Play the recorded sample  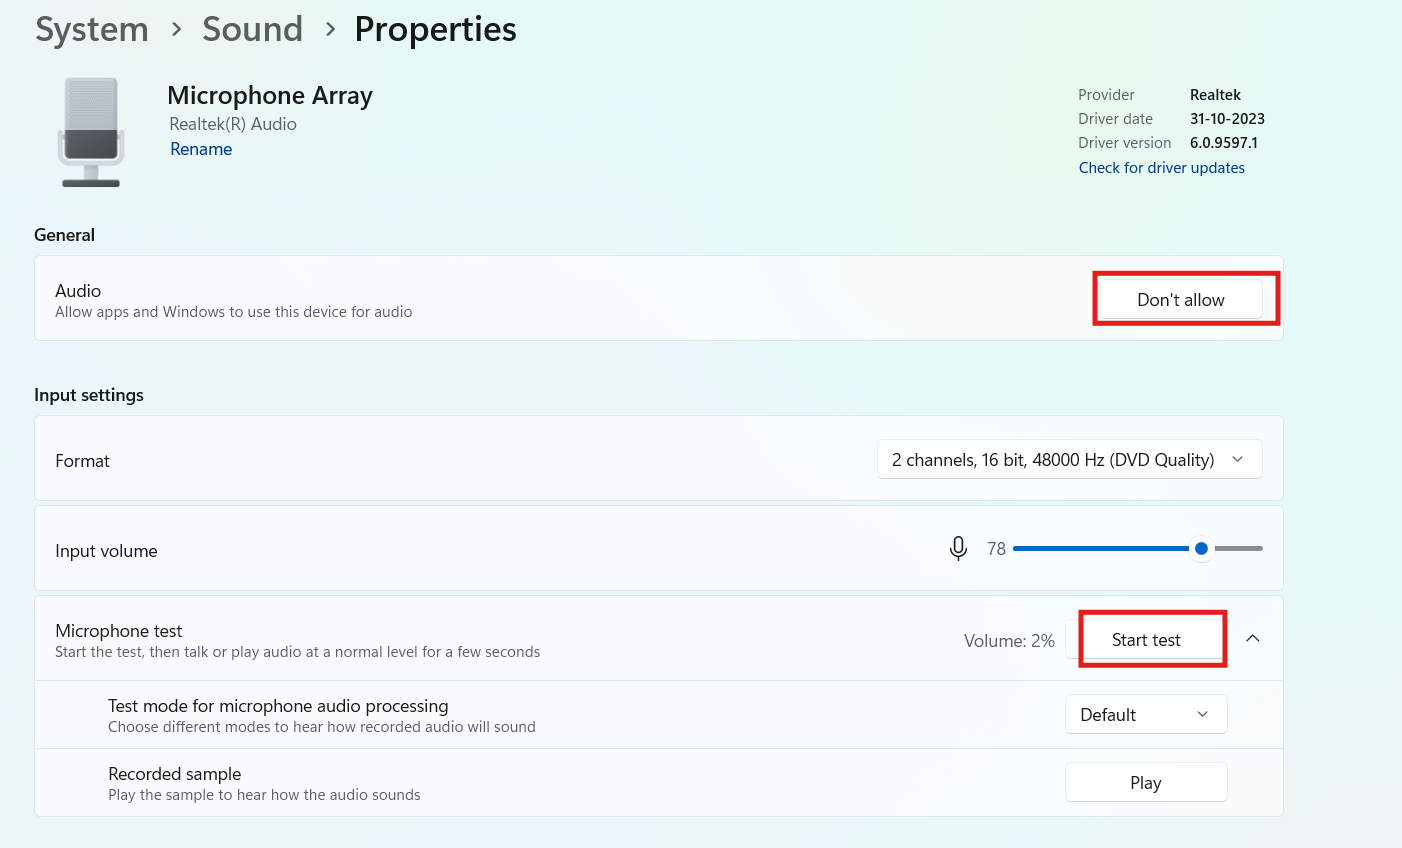pyautogui.click(x=1146, y=782)
